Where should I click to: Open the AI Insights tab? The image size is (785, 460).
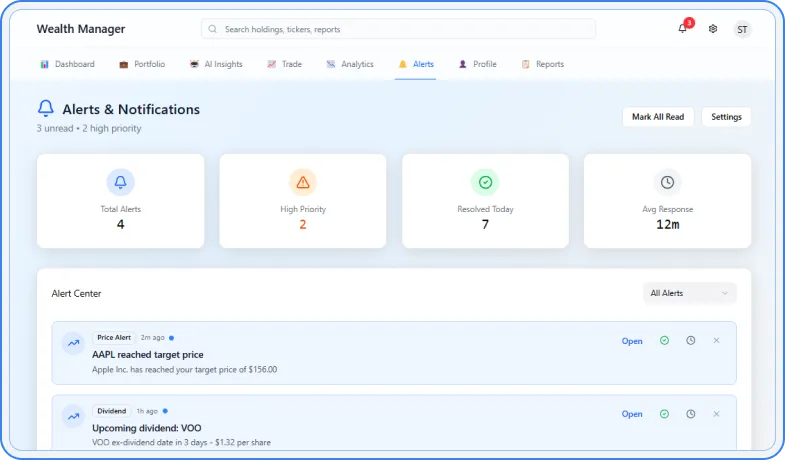tap(216, 64)
